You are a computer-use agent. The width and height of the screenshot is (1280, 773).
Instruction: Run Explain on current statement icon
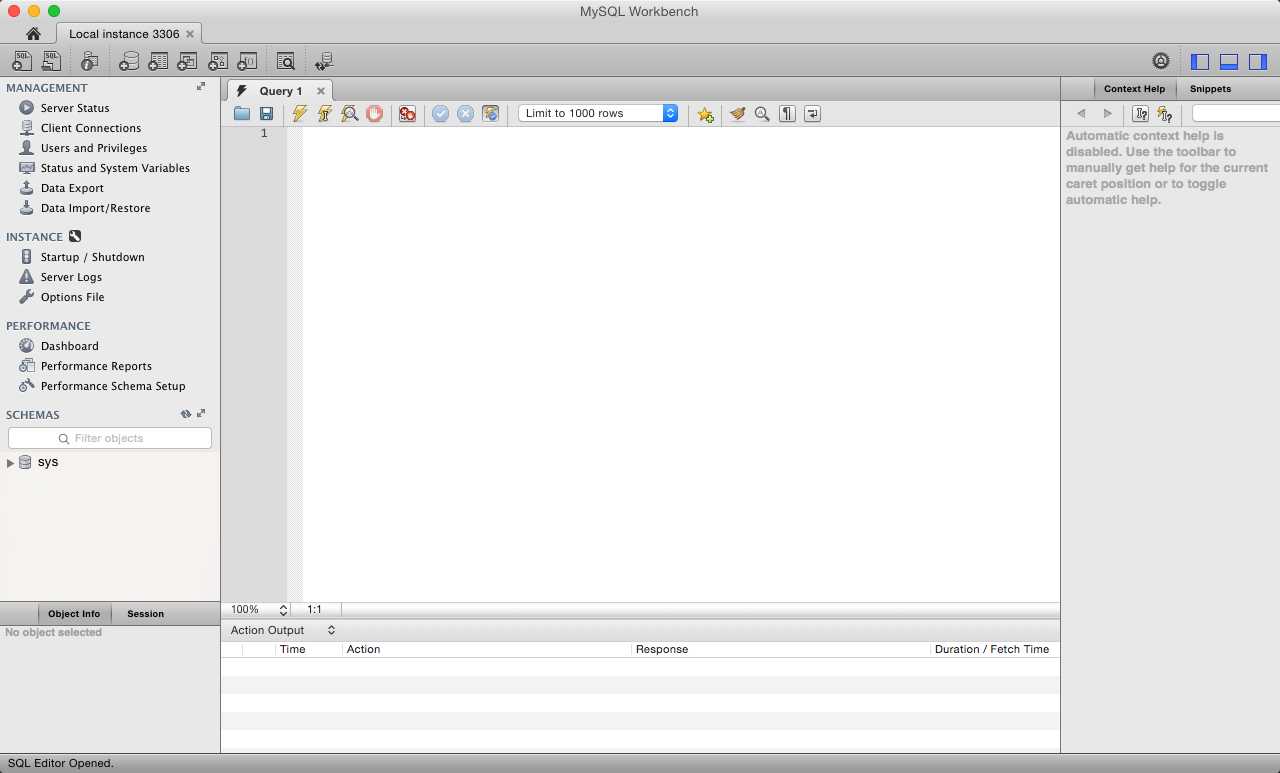349,114
